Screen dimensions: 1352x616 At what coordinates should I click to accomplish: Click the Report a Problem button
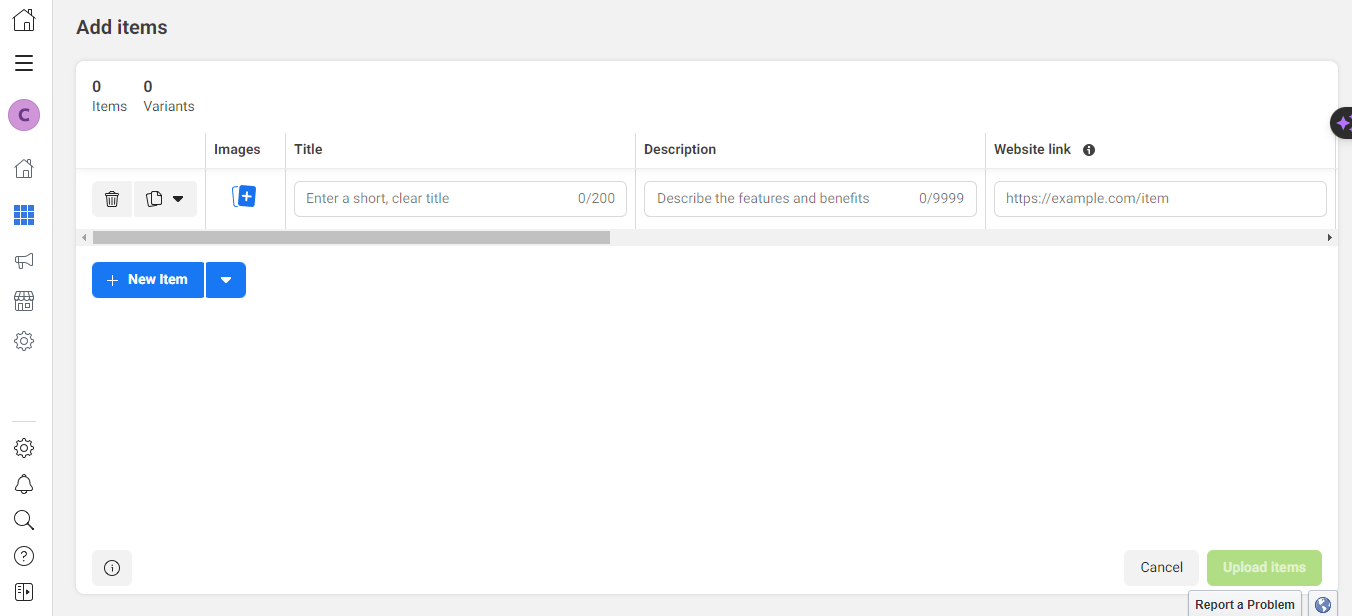click(x=1244, y=604)
